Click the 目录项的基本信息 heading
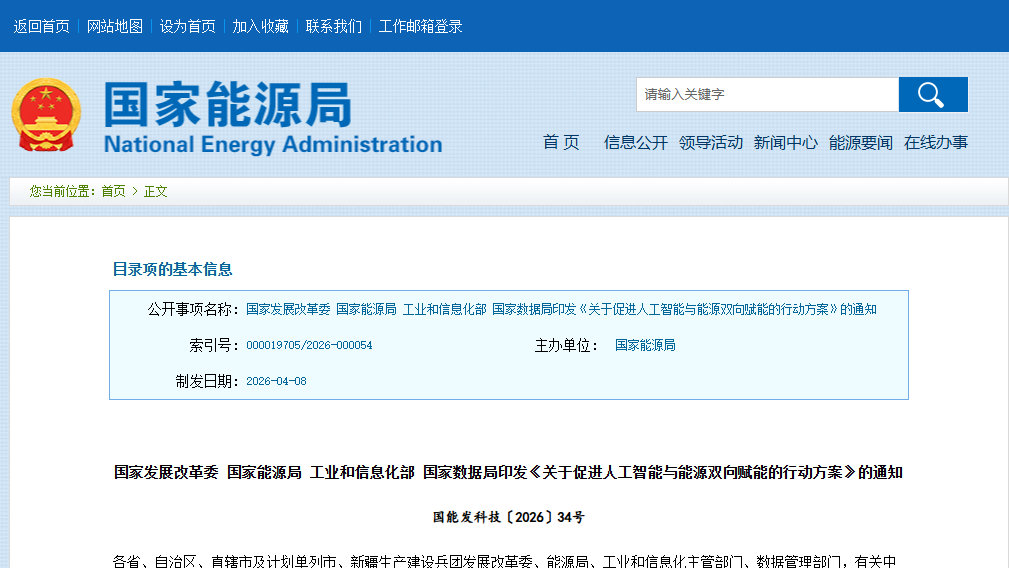1009x568 pixels. (172, 269)
